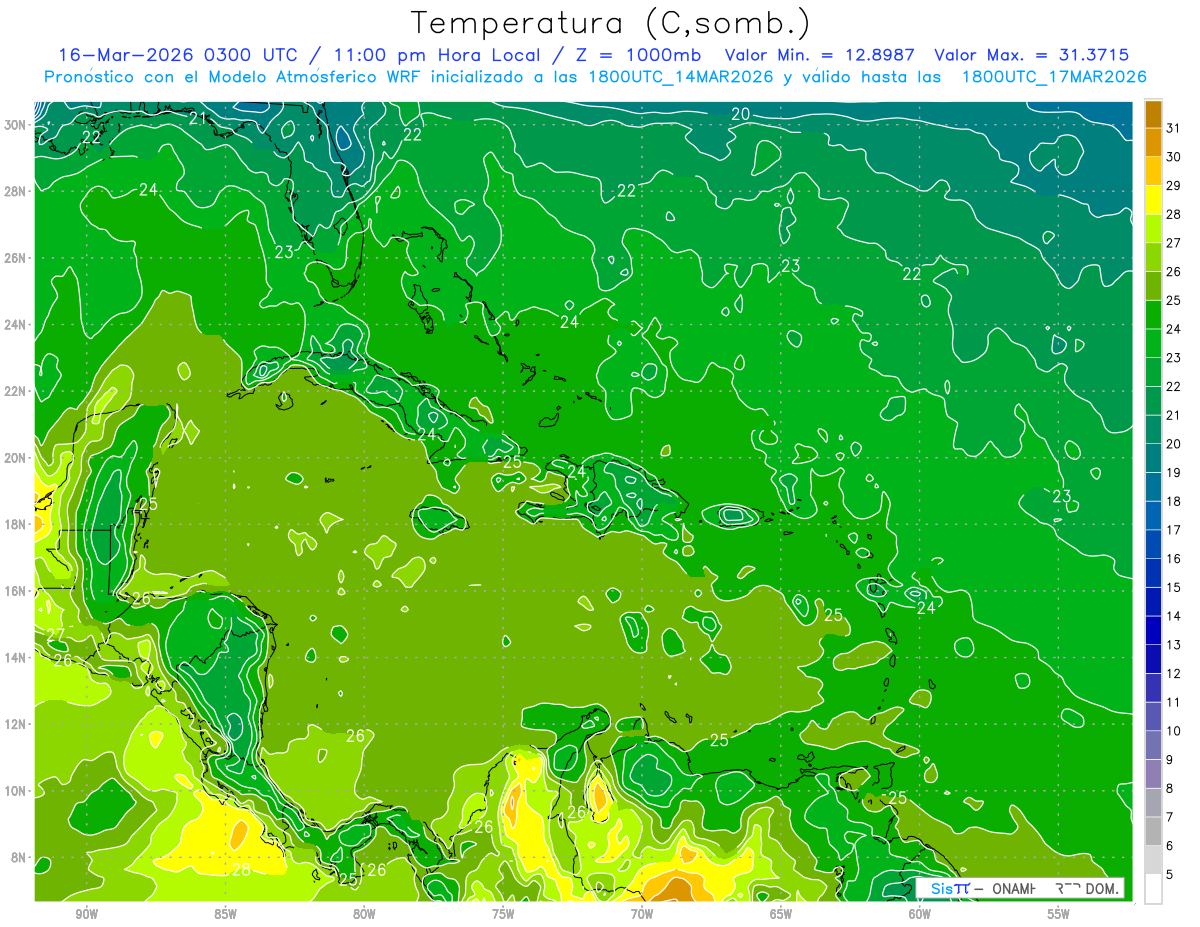Click the 20 contour label inside the map

740,114
